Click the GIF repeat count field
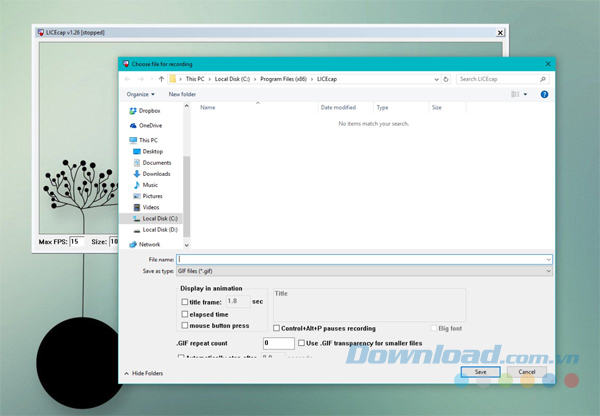Viewport: 600px width, 416px height. coord(278,343)
